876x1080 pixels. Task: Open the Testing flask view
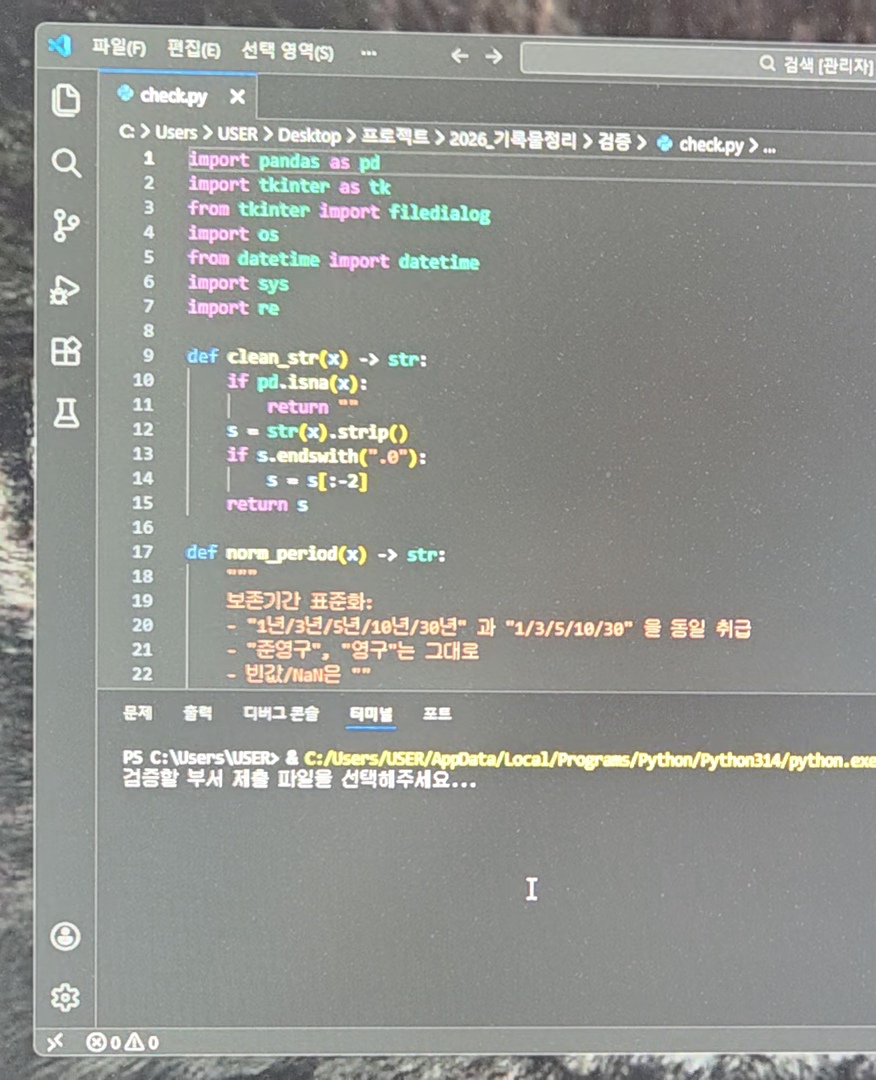click(x=66, y=413)
